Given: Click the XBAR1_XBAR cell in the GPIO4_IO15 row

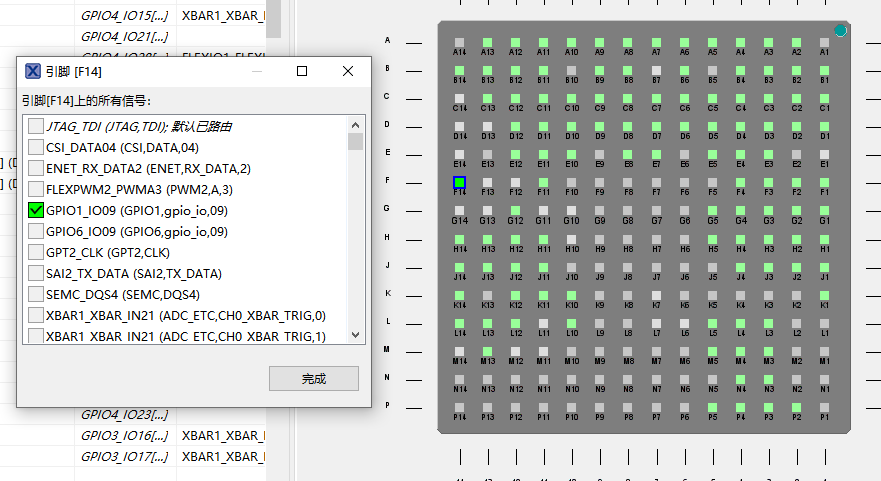Looking at the screenshot, I should [x=221, y=16].
